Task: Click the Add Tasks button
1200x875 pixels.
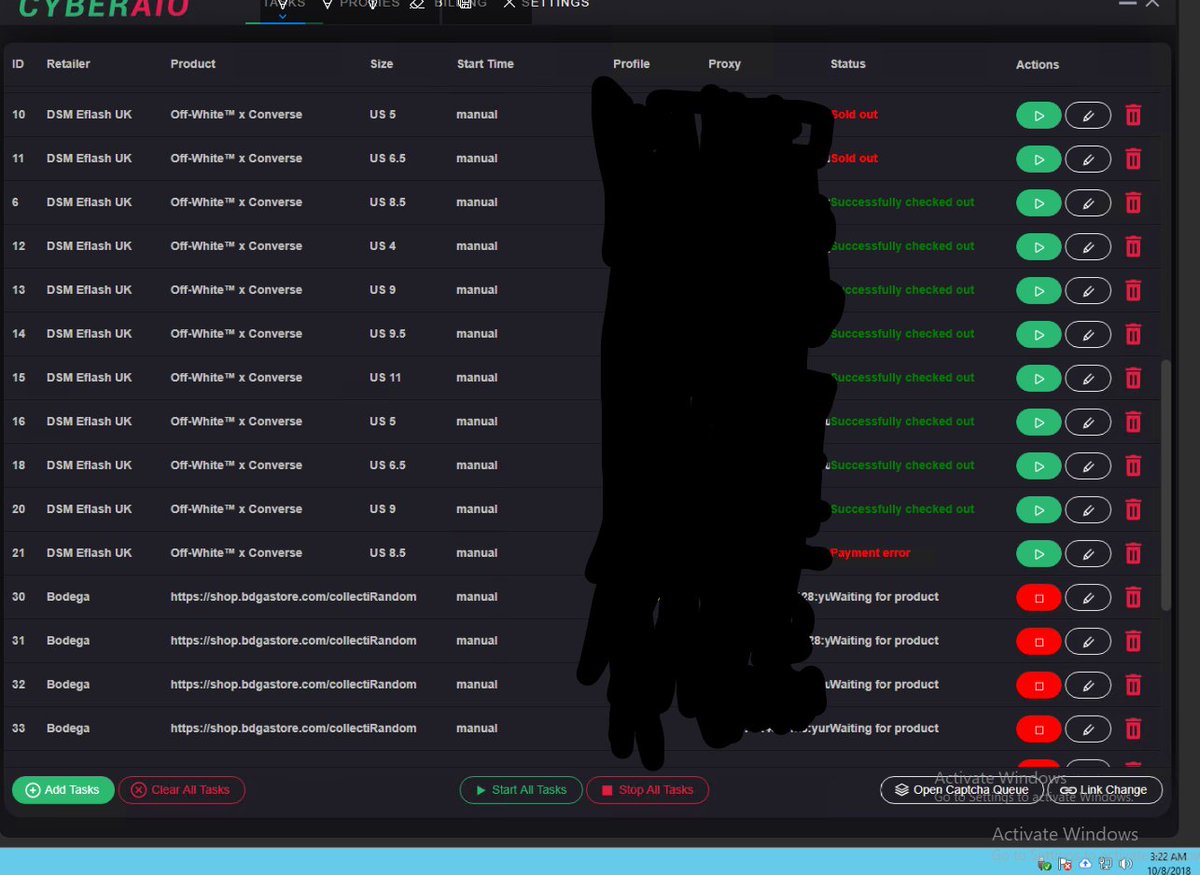Action: click(x=62, y=790)
